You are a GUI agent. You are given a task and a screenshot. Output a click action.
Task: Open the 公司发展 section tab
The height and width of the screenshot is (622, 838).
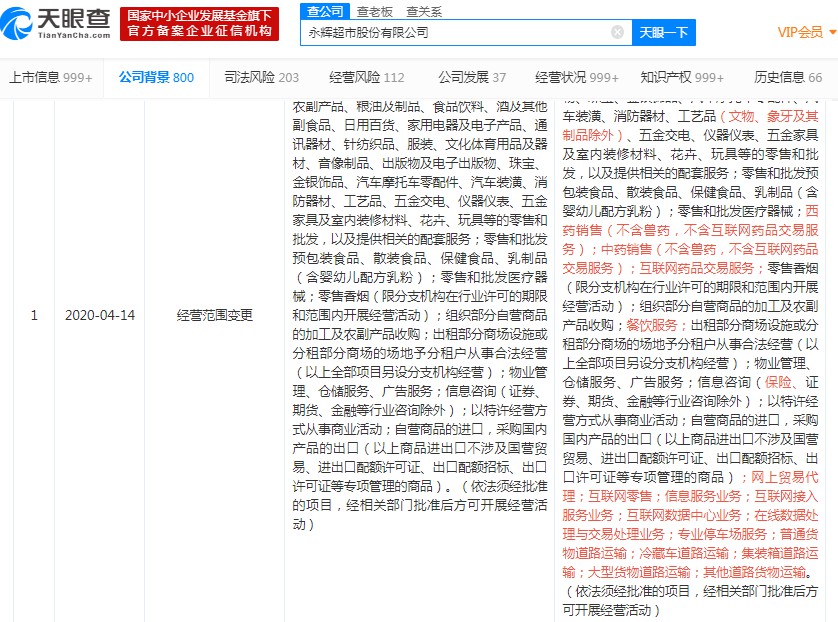(x=472, y=77)
